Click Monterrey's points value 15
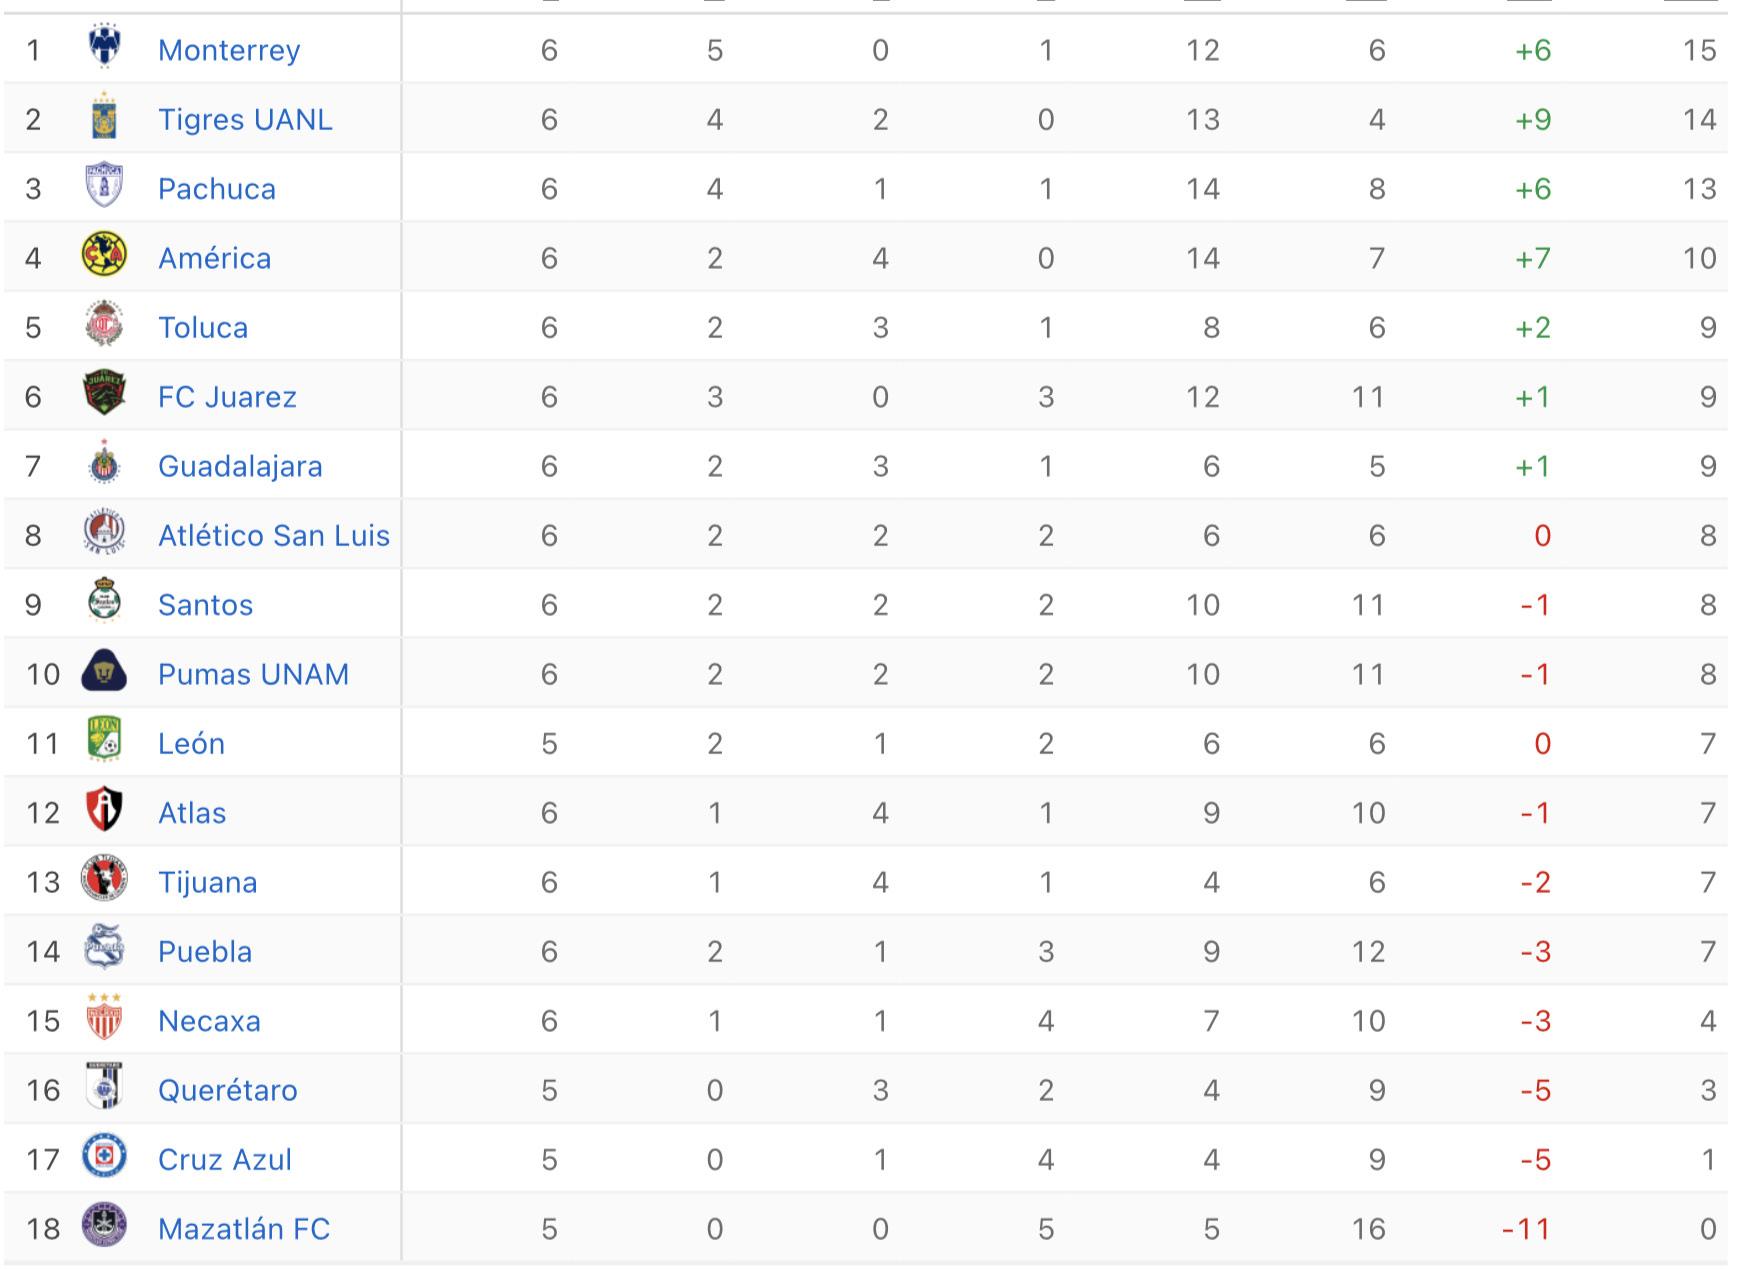Screen dimensions: 1744x1269 1698,50
